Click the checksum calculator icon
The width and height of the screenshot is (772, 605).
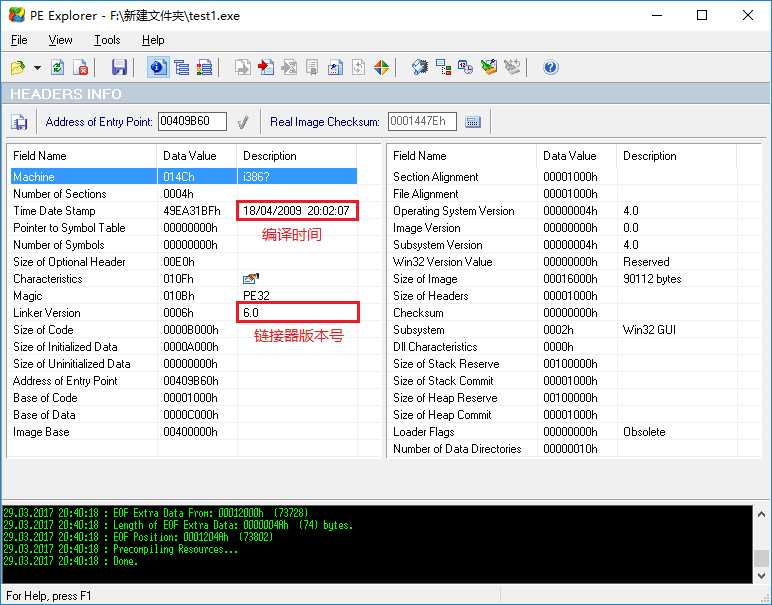pyautogui.click(x=473, y=122)
